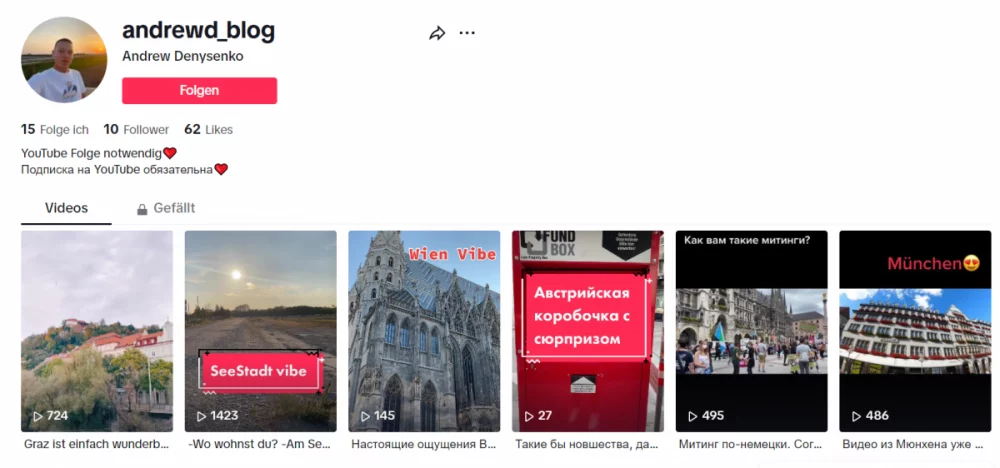Open the Graz hillside video thumbnail
This screenshot has height=468, width=1000.
(x=97, y=320)
